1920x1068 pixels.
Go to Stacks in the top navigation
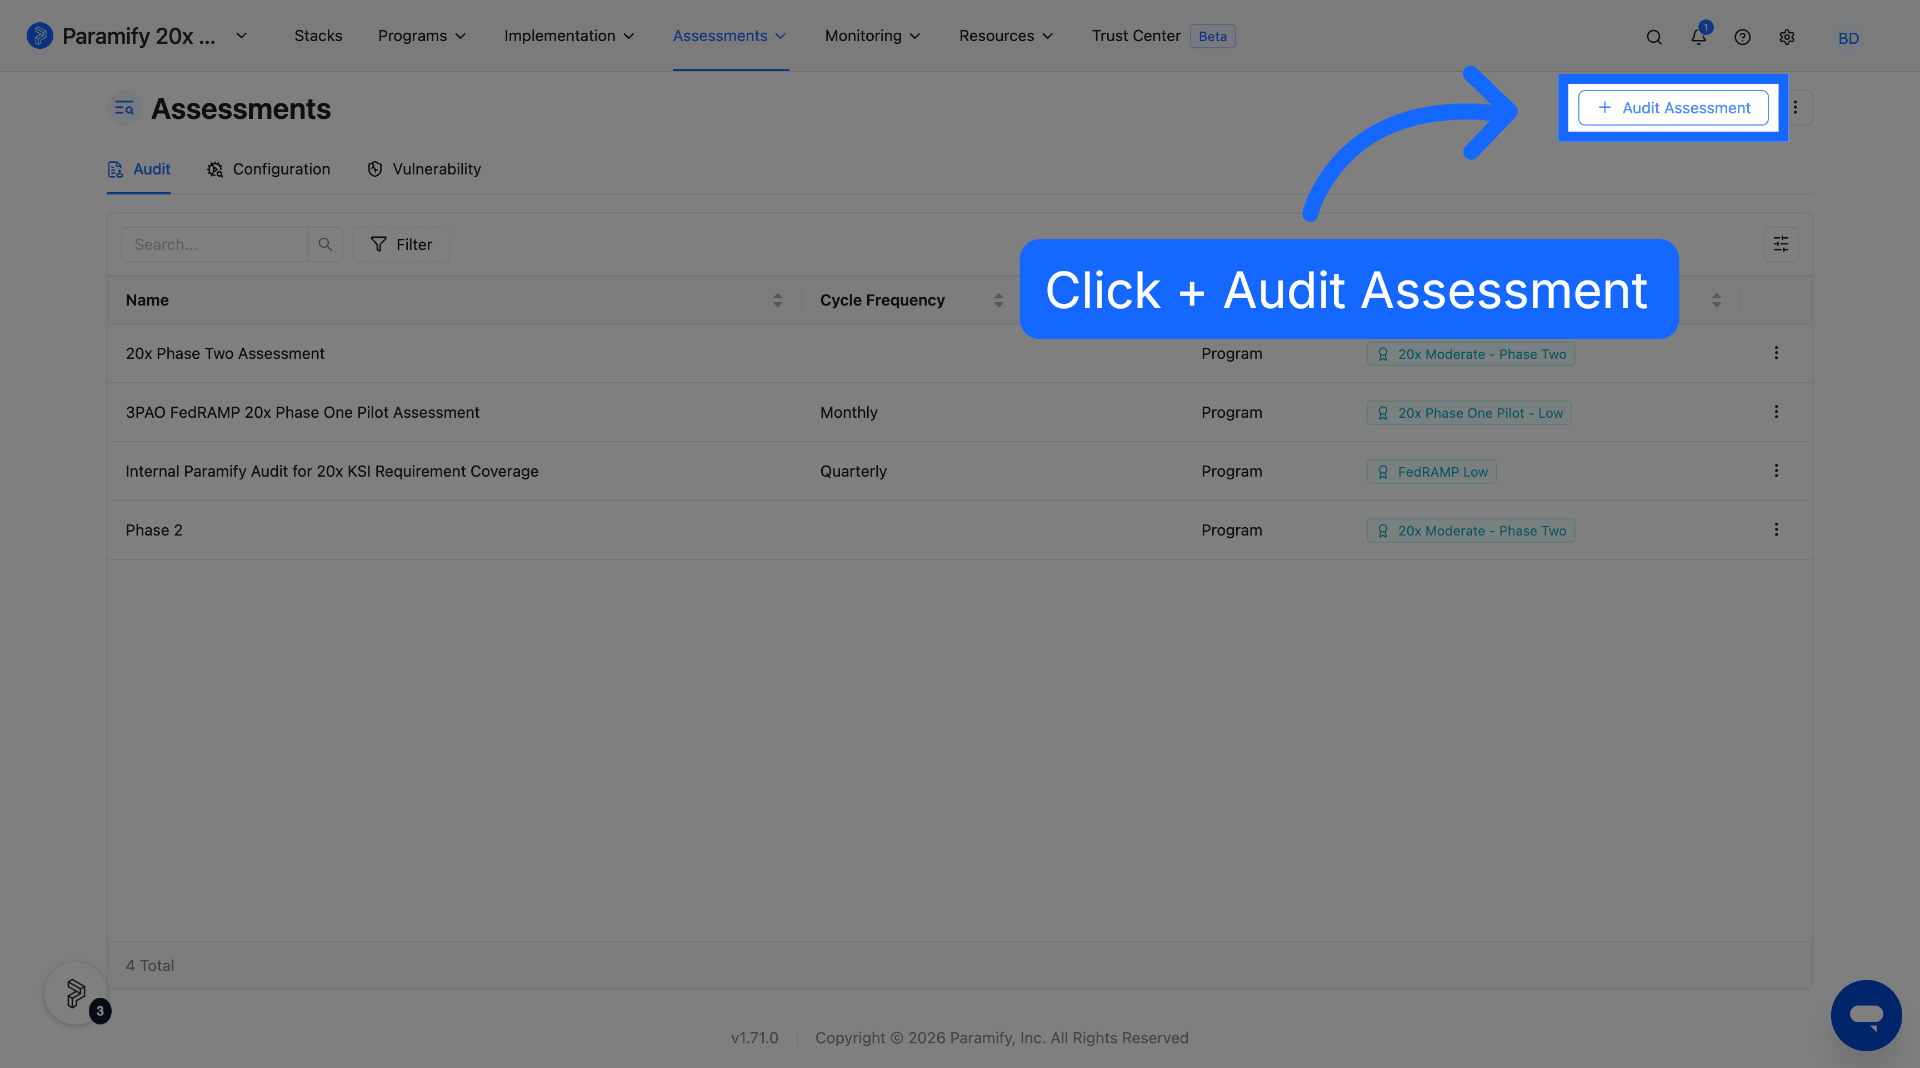[318, 36]
